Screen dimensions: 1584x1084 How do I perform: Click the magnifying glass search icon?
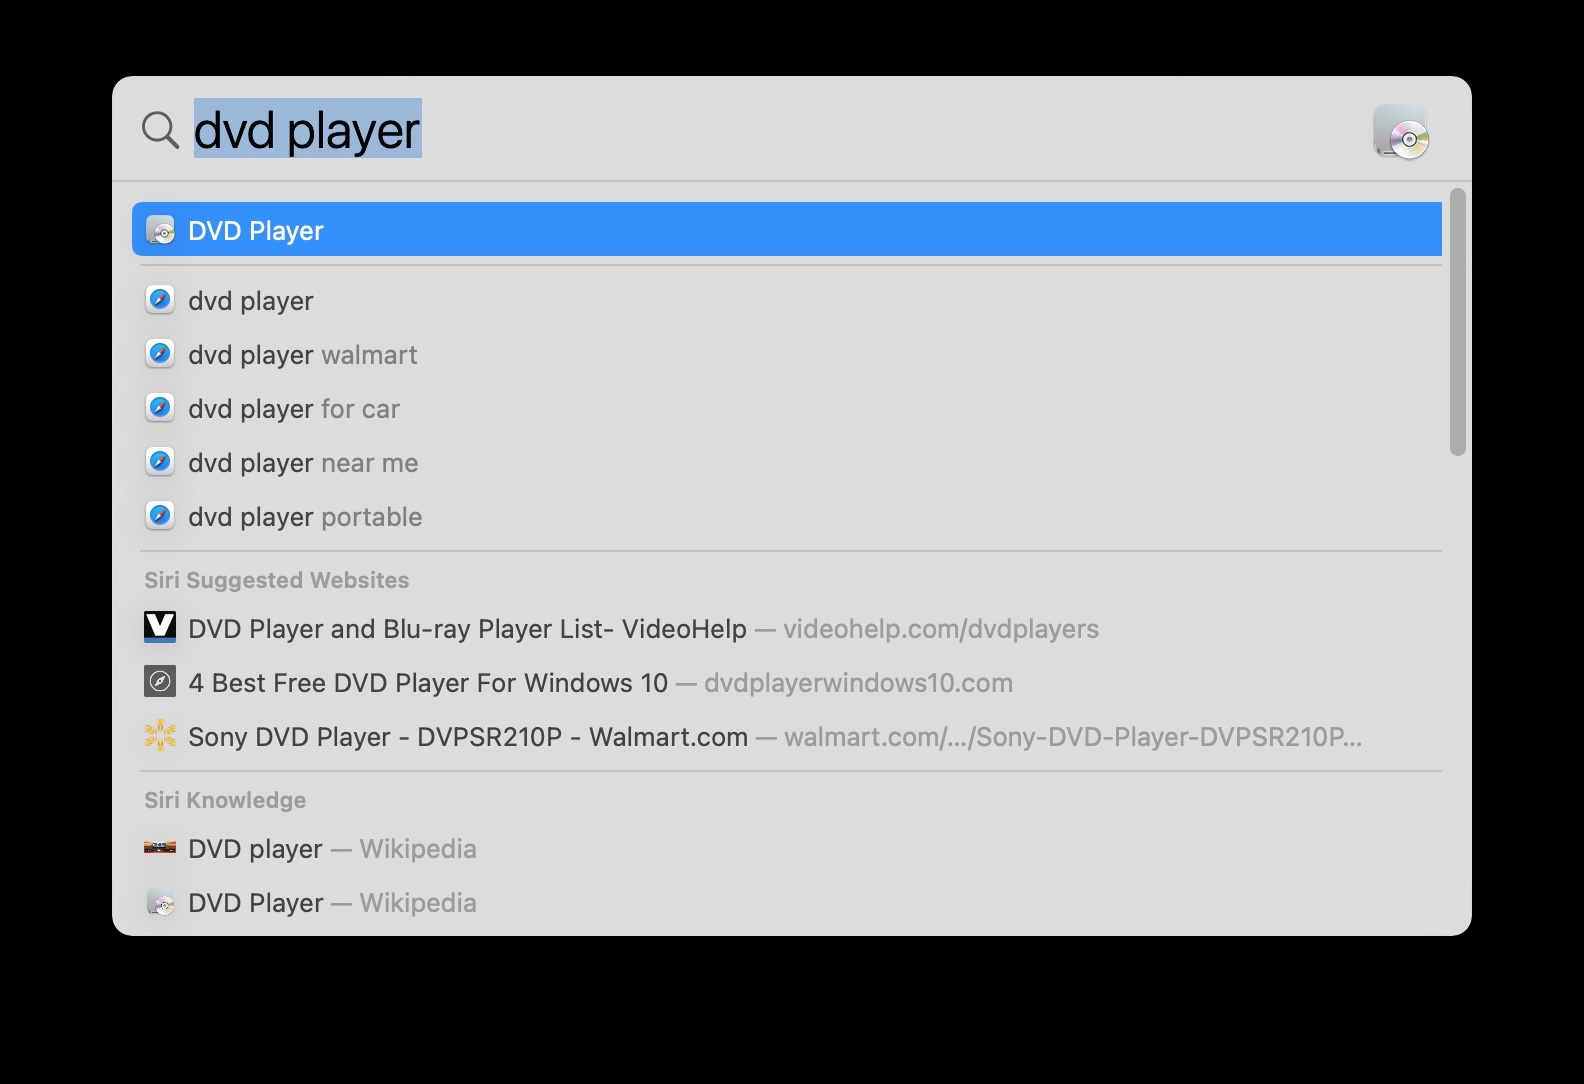[160, 129]
